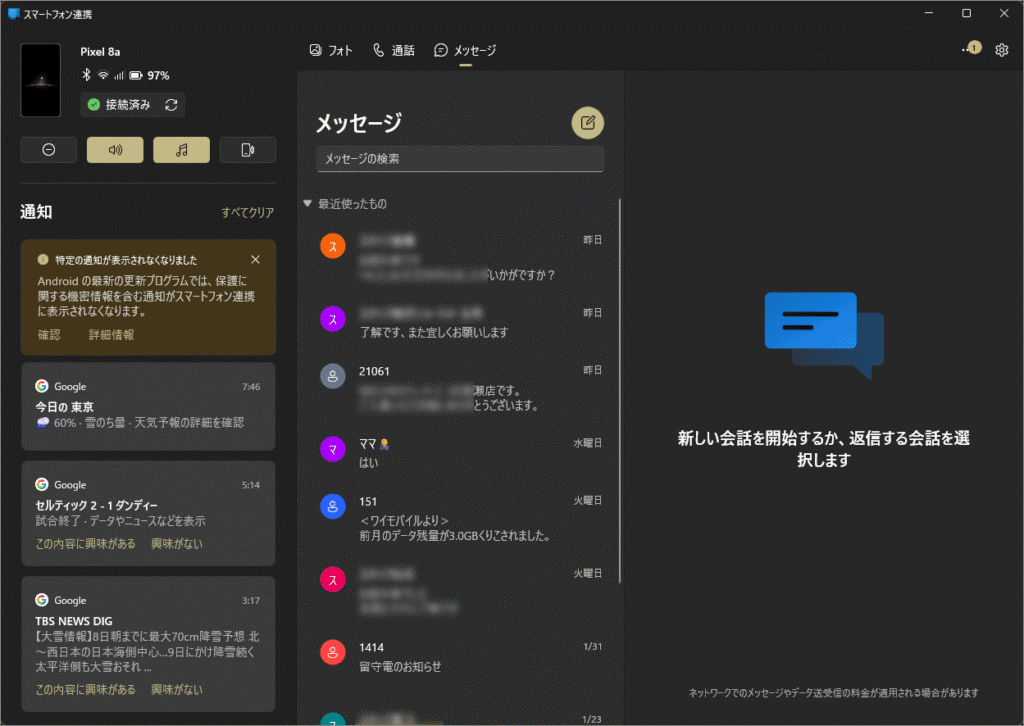Viewport: 1024px width, 726px height.
Task: Open the more options menu with badge
Action: click(x=970, y=49)
